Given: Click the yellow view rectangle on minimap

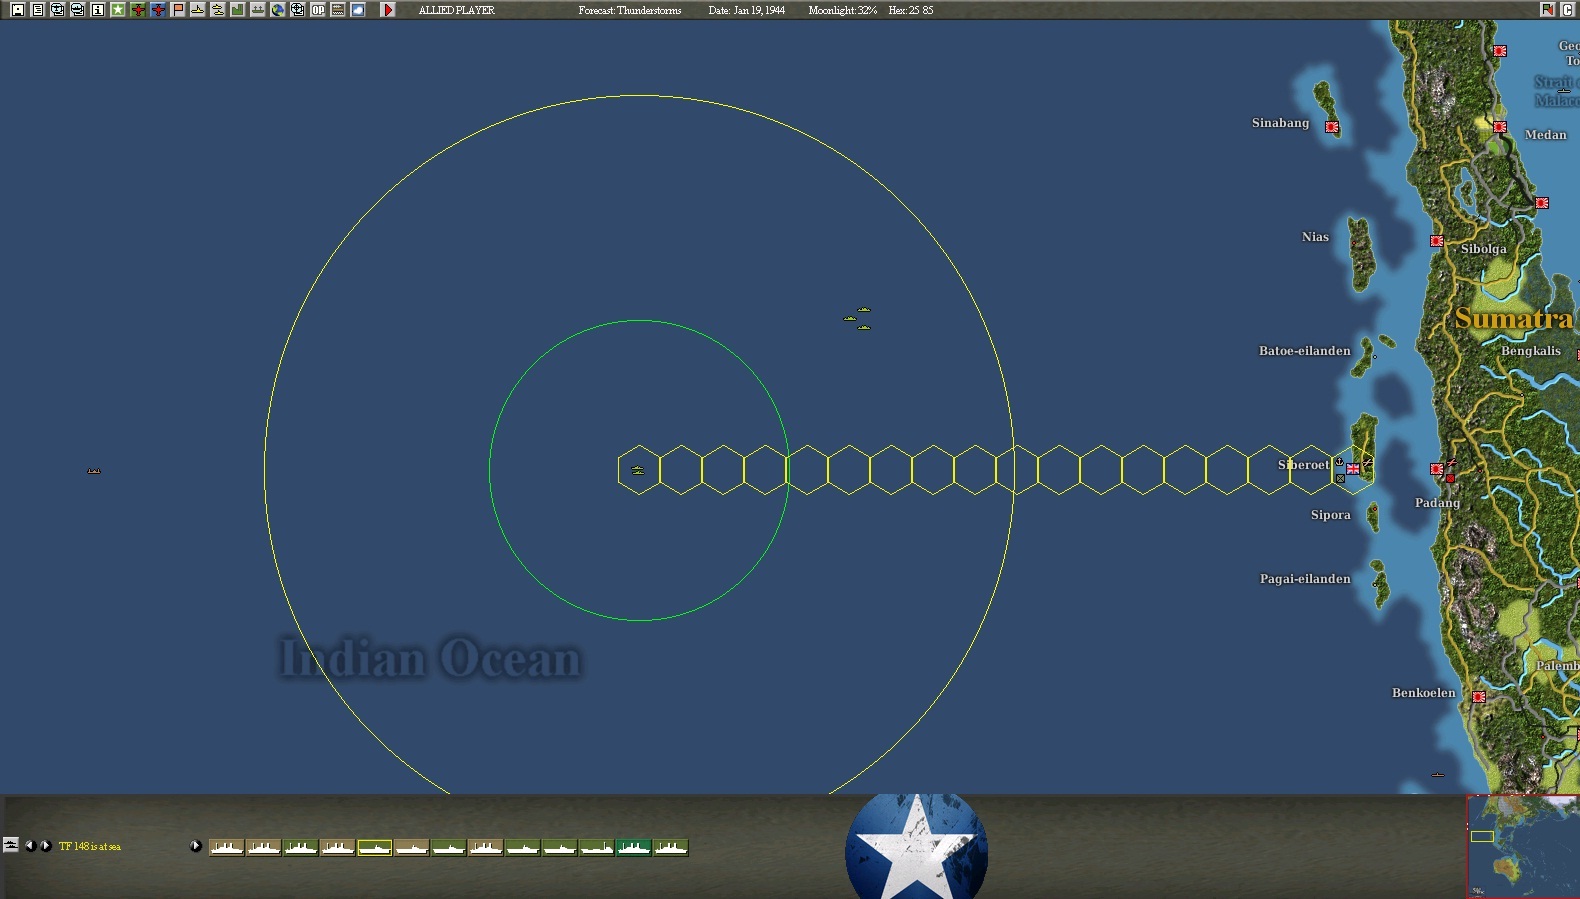Looking at the screenshot, I should (x=1482, y=836).
